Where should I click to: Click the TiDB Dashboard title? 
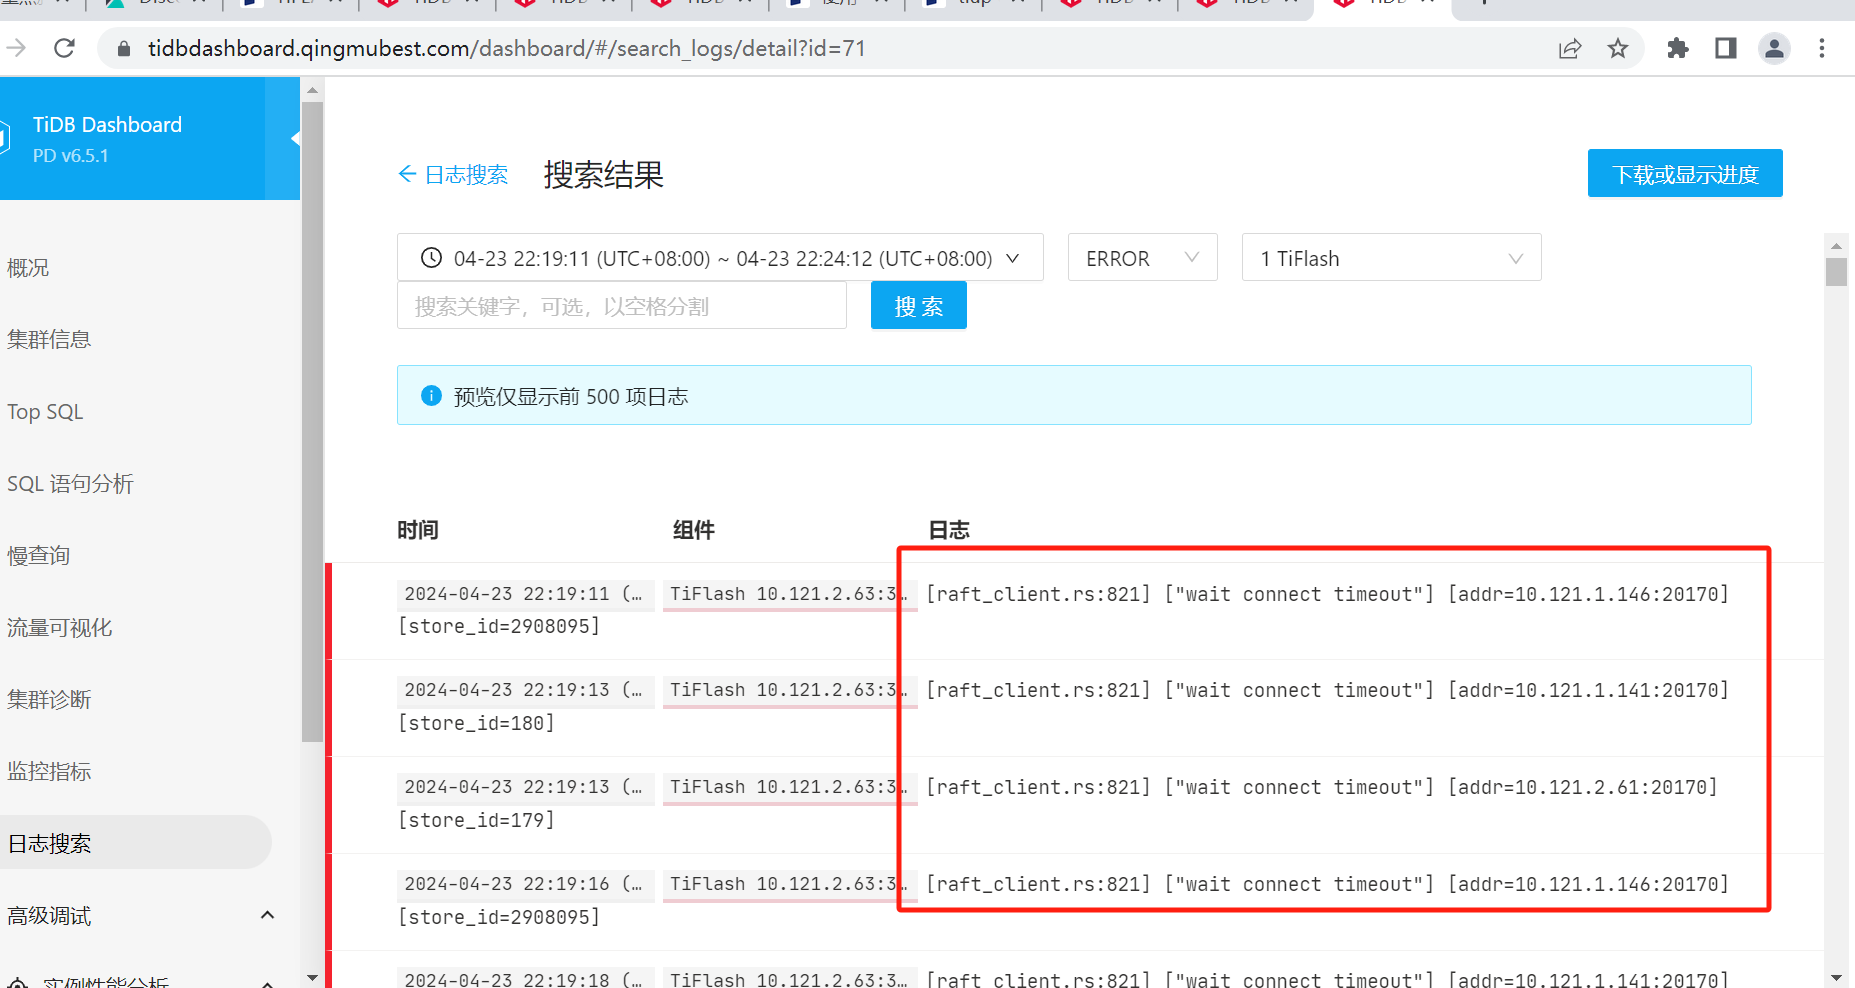[x=107, y=124]
